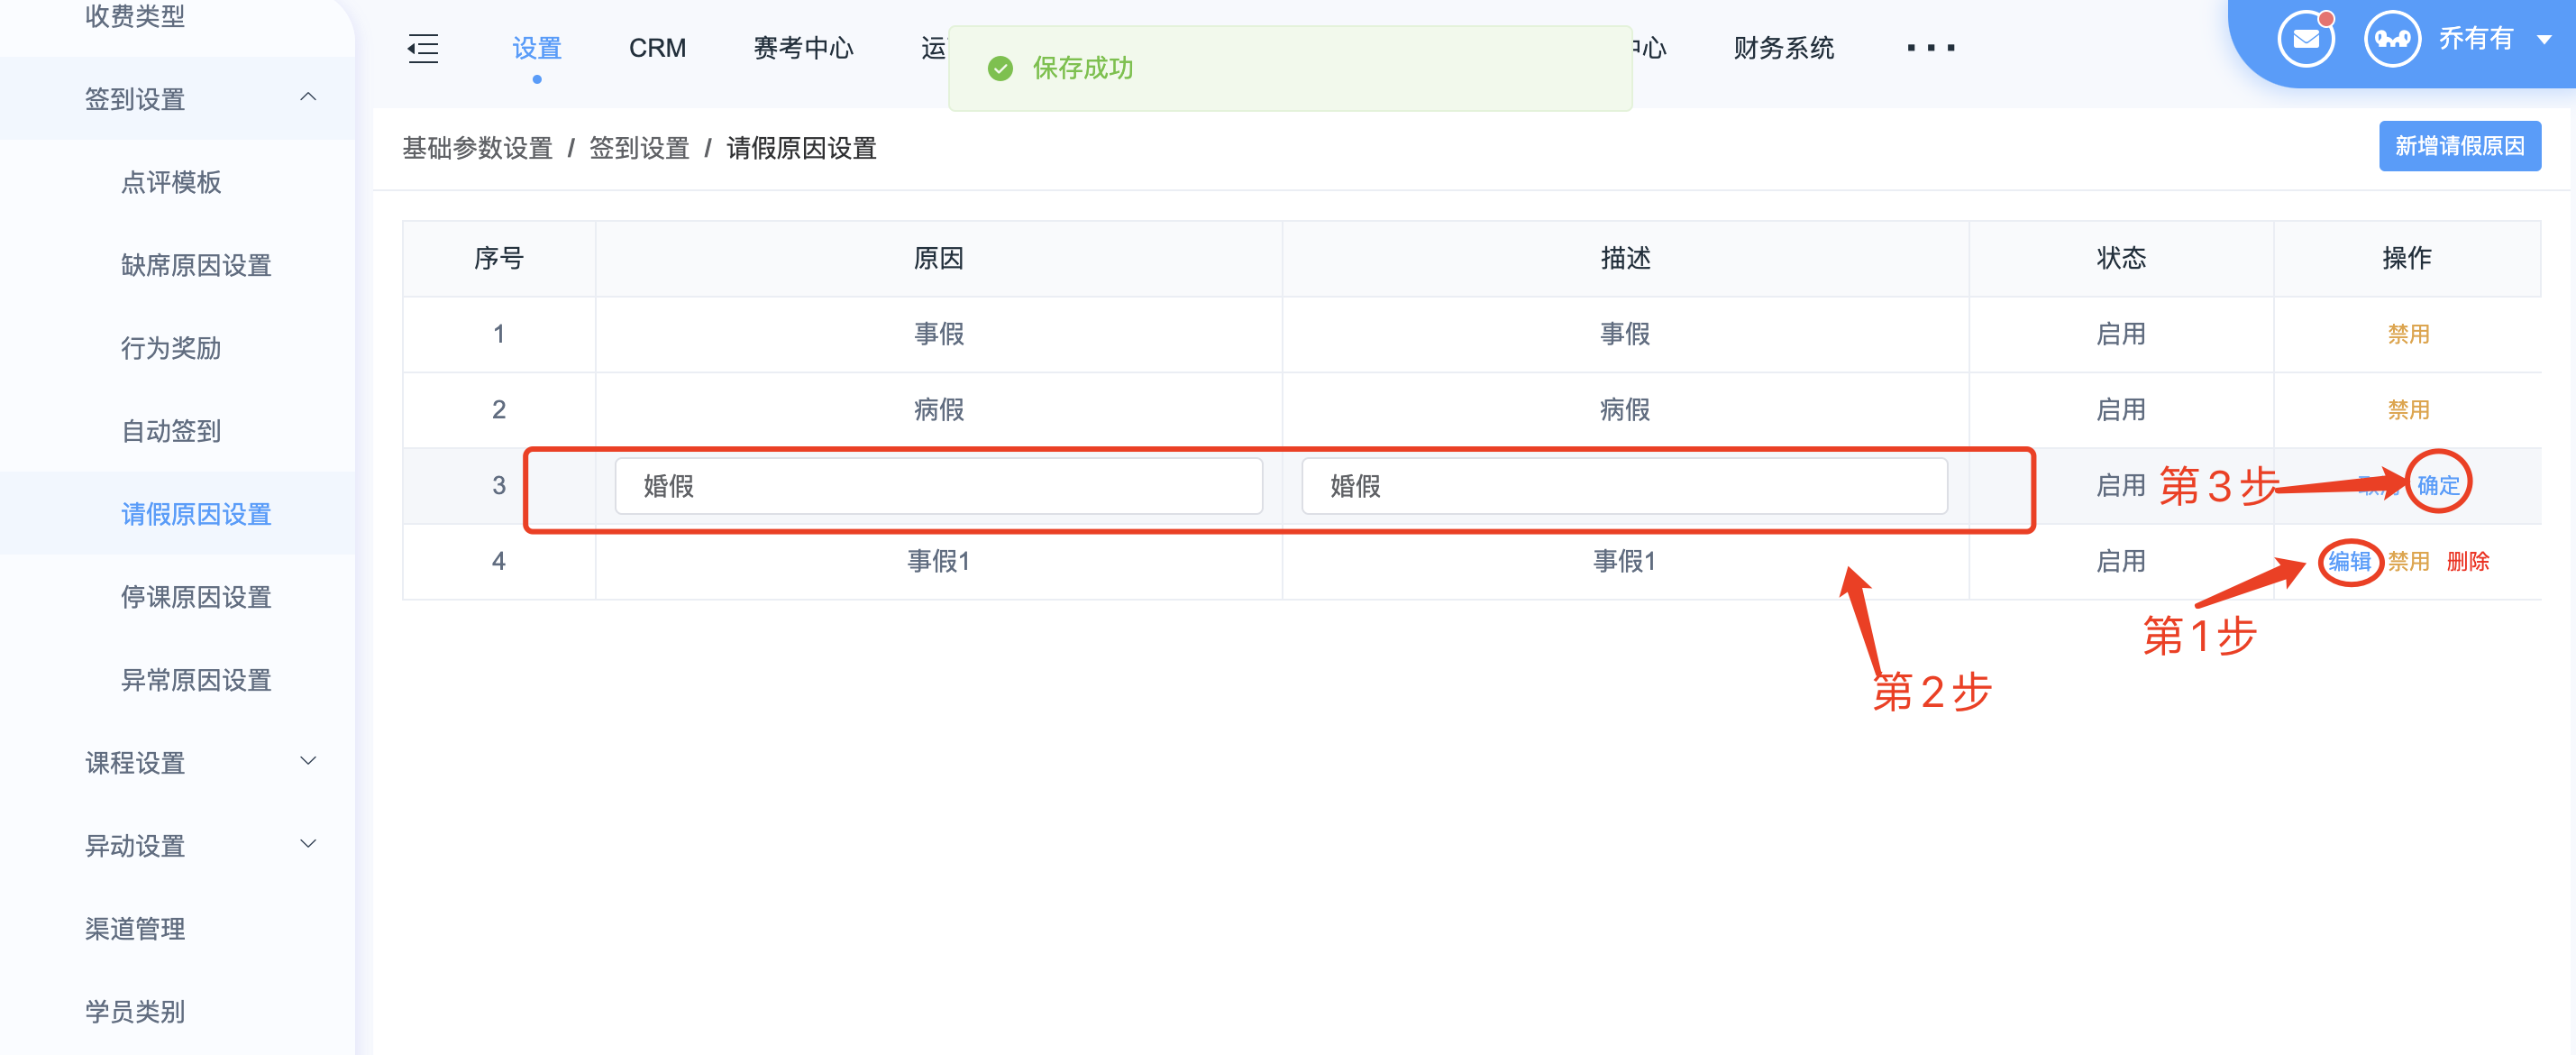Viewport: 2576px width, 1055px height.
Task: Click the 病假 cell in 描述 column
Action: click(x=1625, y=410)
